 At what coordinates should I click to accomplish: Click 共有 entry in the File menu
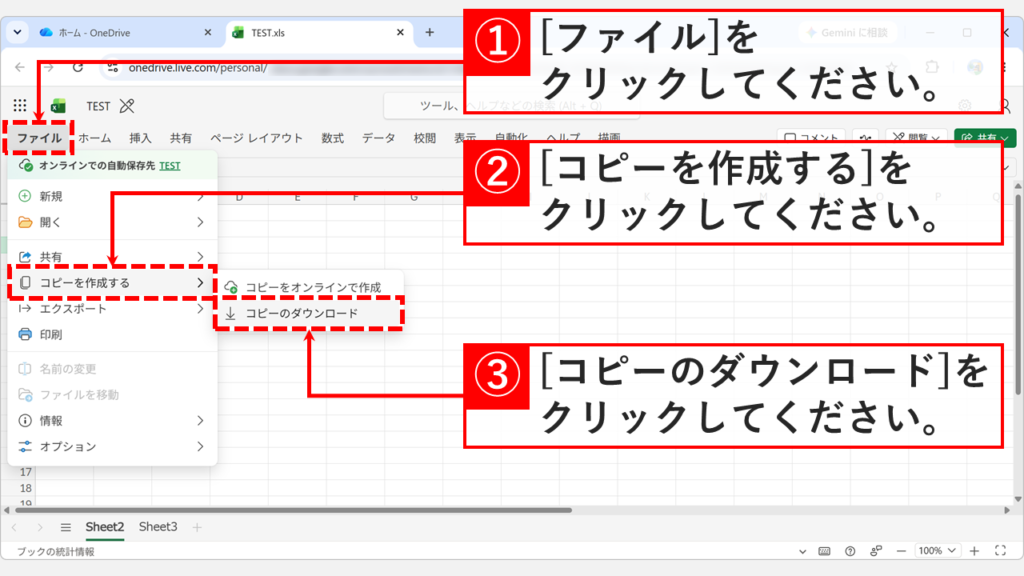click(x=112, y=257)
